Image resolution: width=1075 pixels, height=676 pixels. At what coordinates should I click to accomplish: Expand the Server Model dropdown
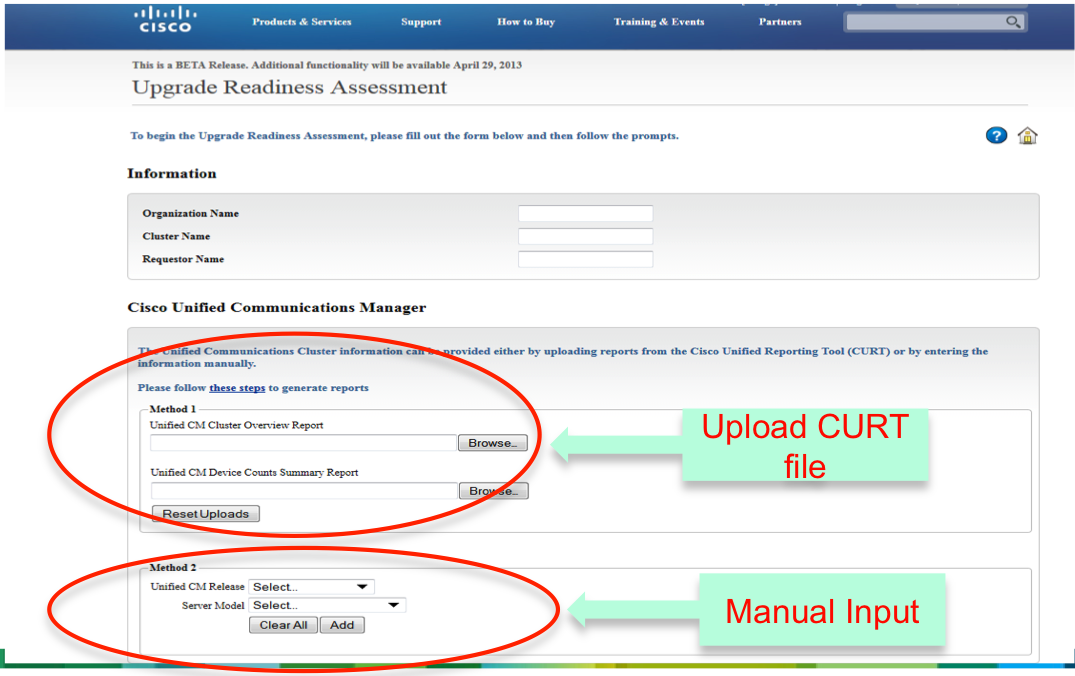327,605
